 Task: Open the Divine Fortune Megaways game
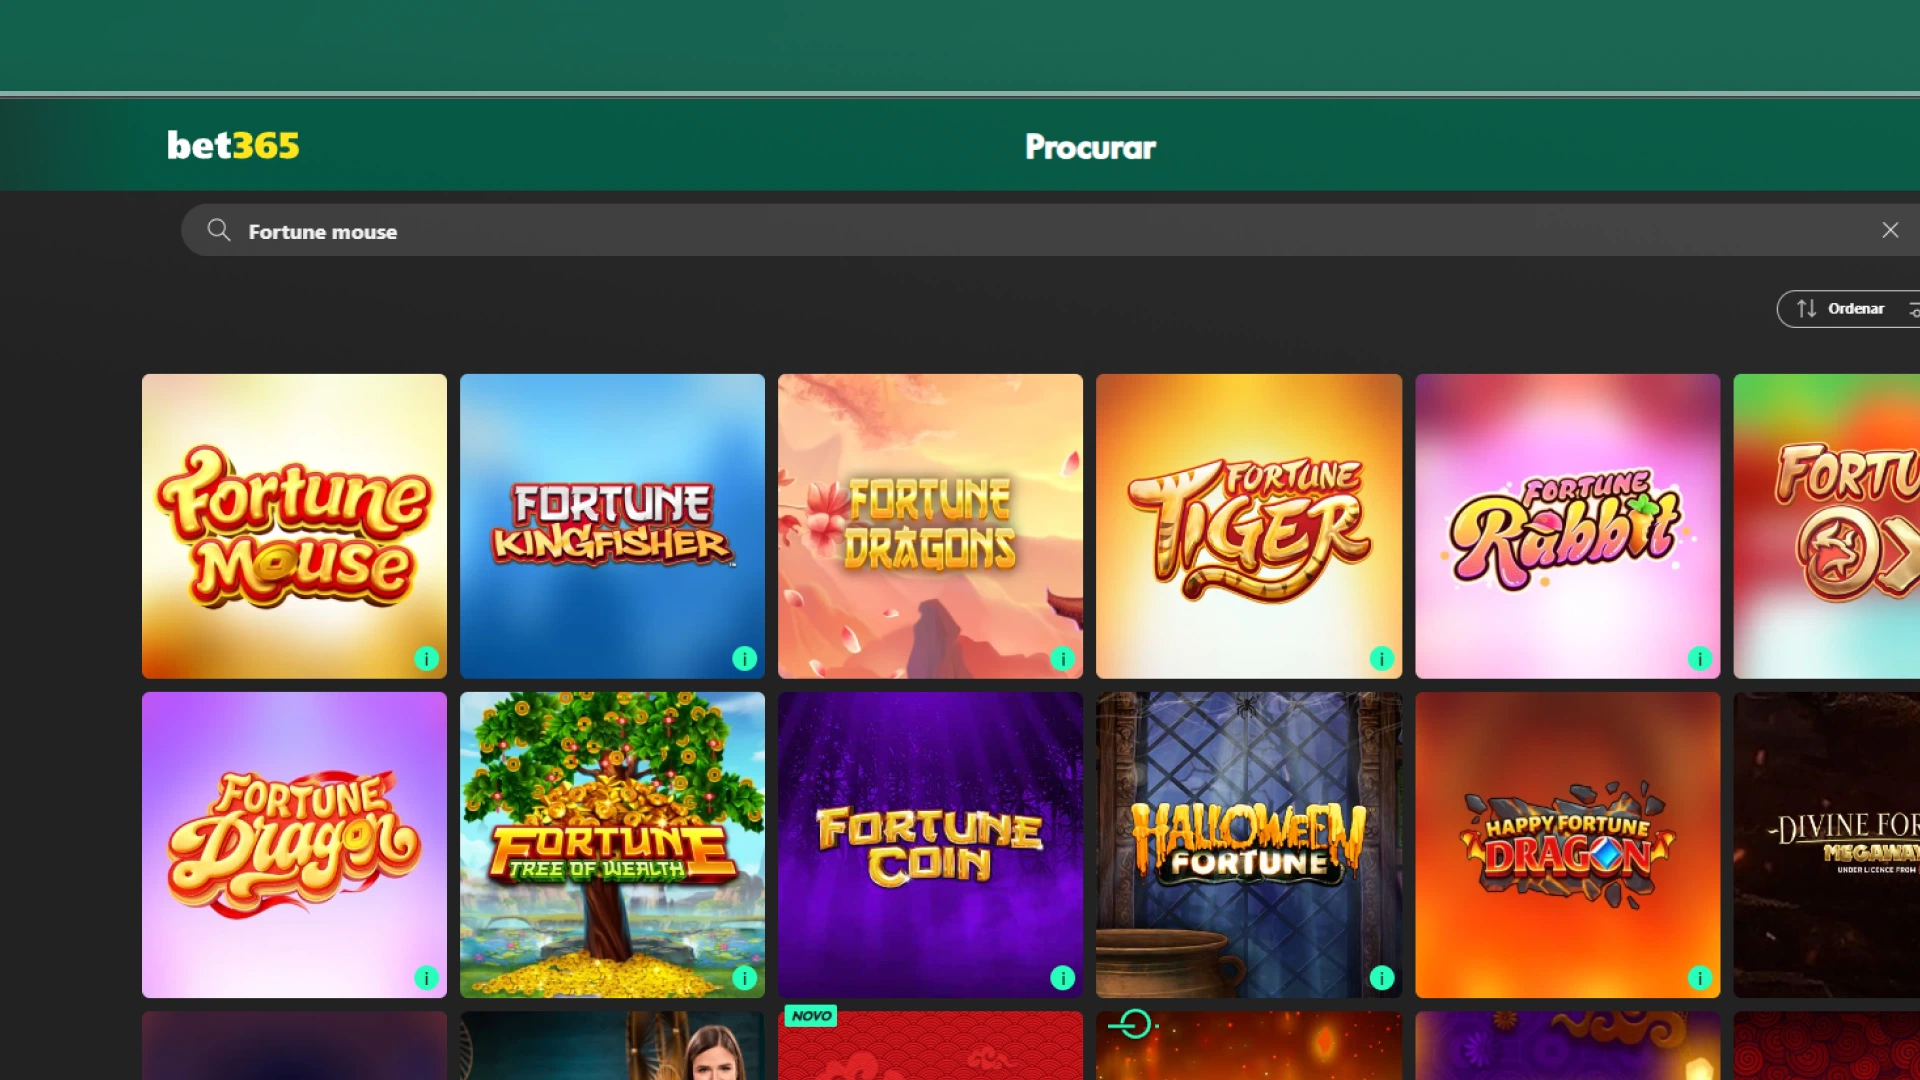click(1827, 845)
